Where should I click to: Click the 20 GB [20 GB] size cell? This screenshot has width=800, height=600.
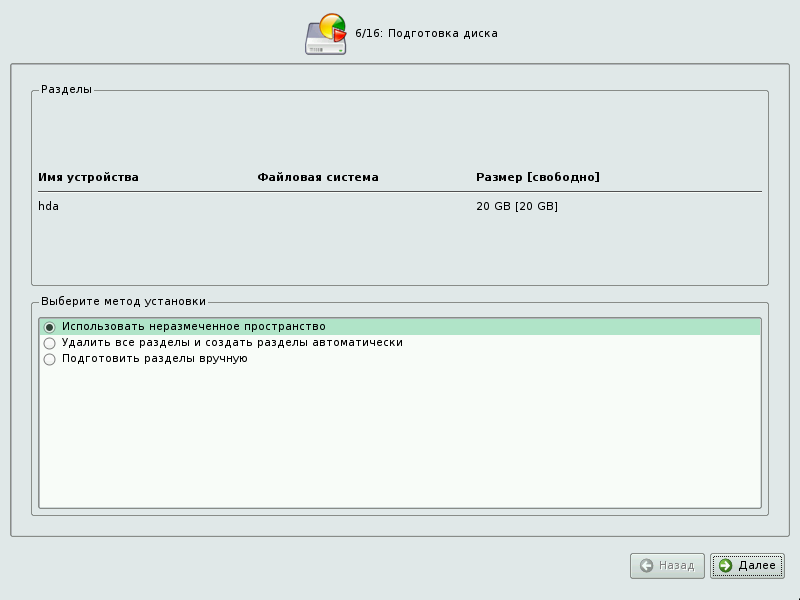pyautogui.click(x=516, y=207)
